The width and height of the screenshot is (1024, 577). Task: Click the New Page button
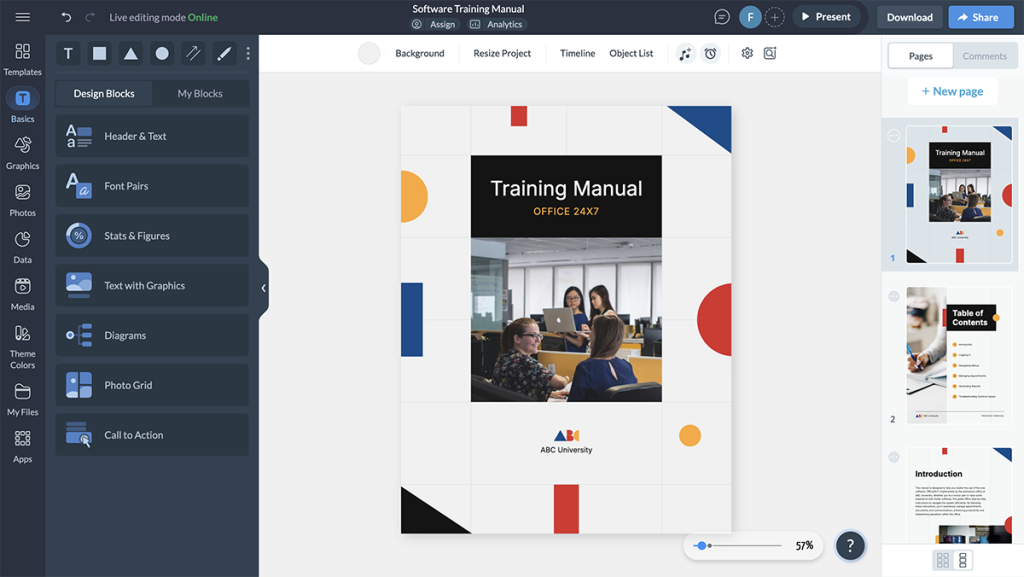pyautogui.click(x=952, y=91)
